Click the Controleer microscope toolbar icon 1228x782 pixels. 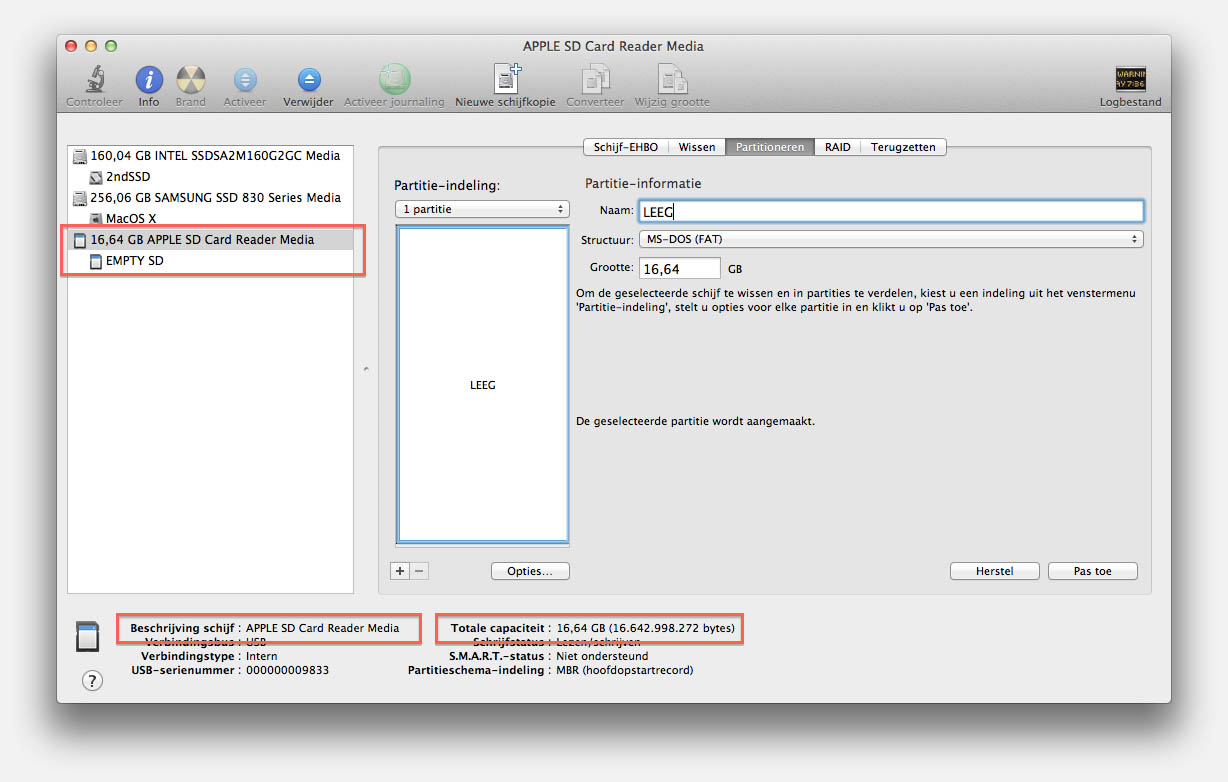pyautogui.click(x=94, y=80)
